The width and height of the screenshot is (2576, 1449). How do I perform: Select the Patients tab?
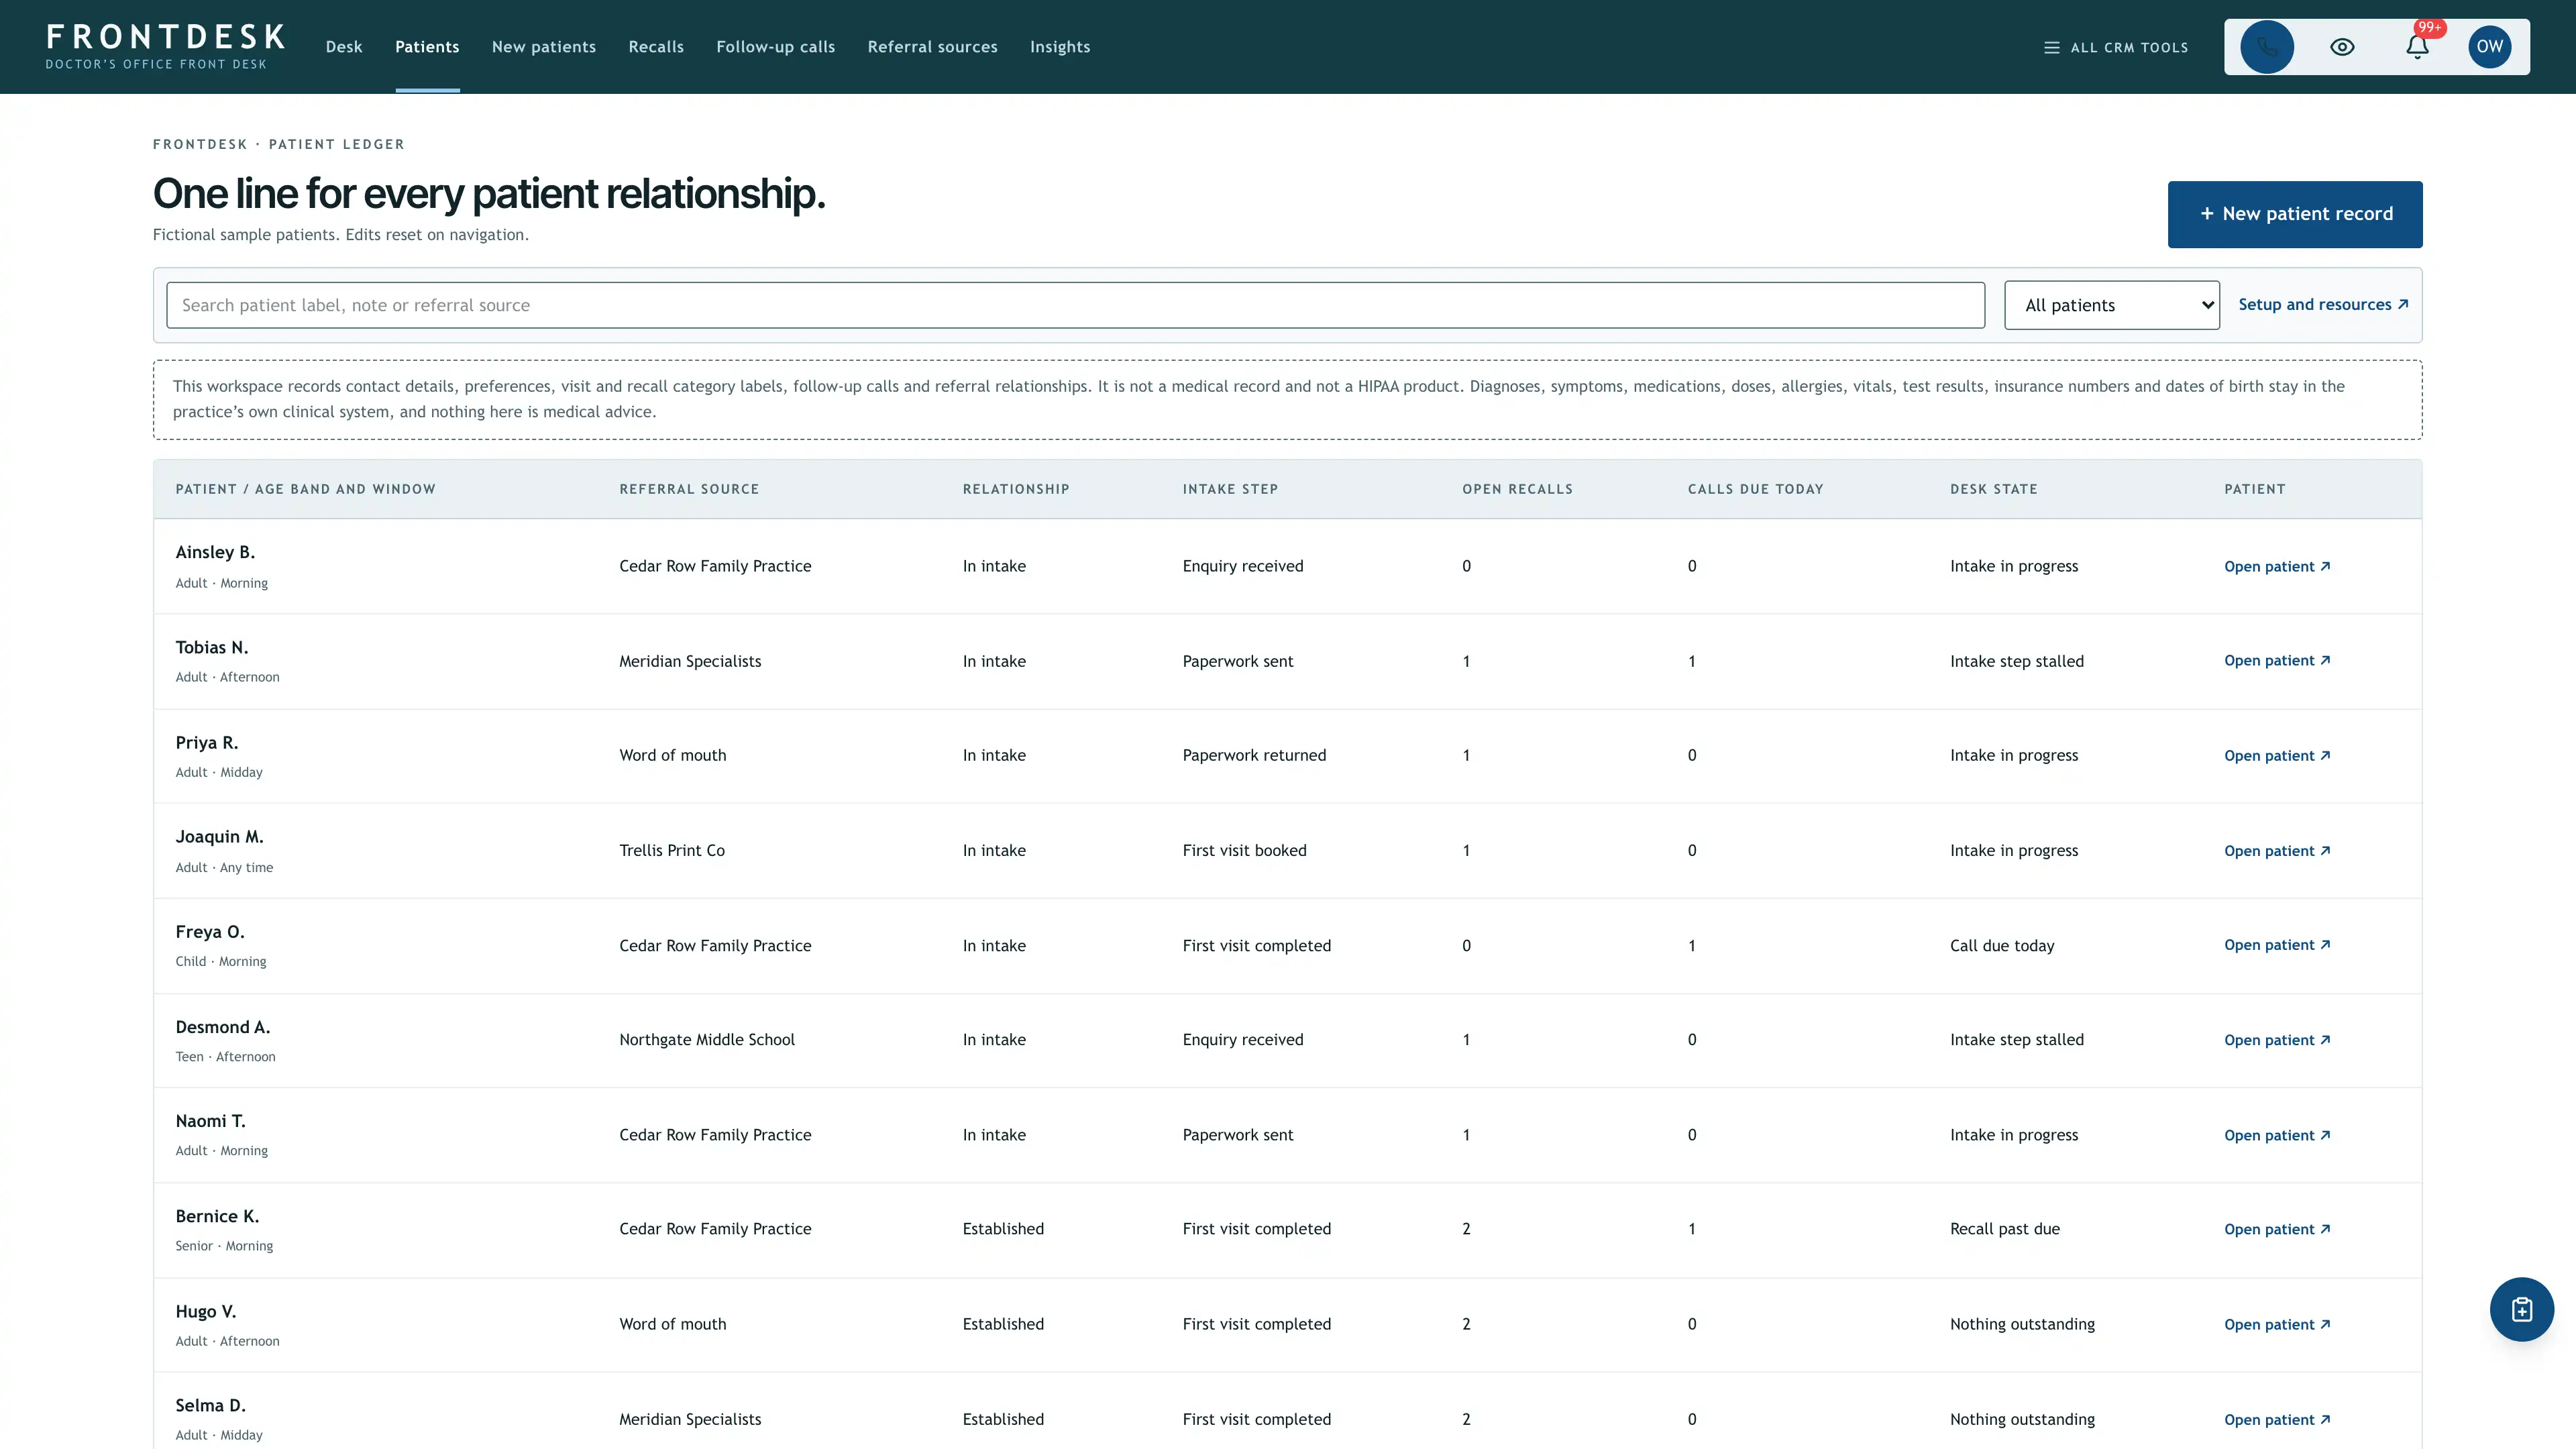click(427, 47)
